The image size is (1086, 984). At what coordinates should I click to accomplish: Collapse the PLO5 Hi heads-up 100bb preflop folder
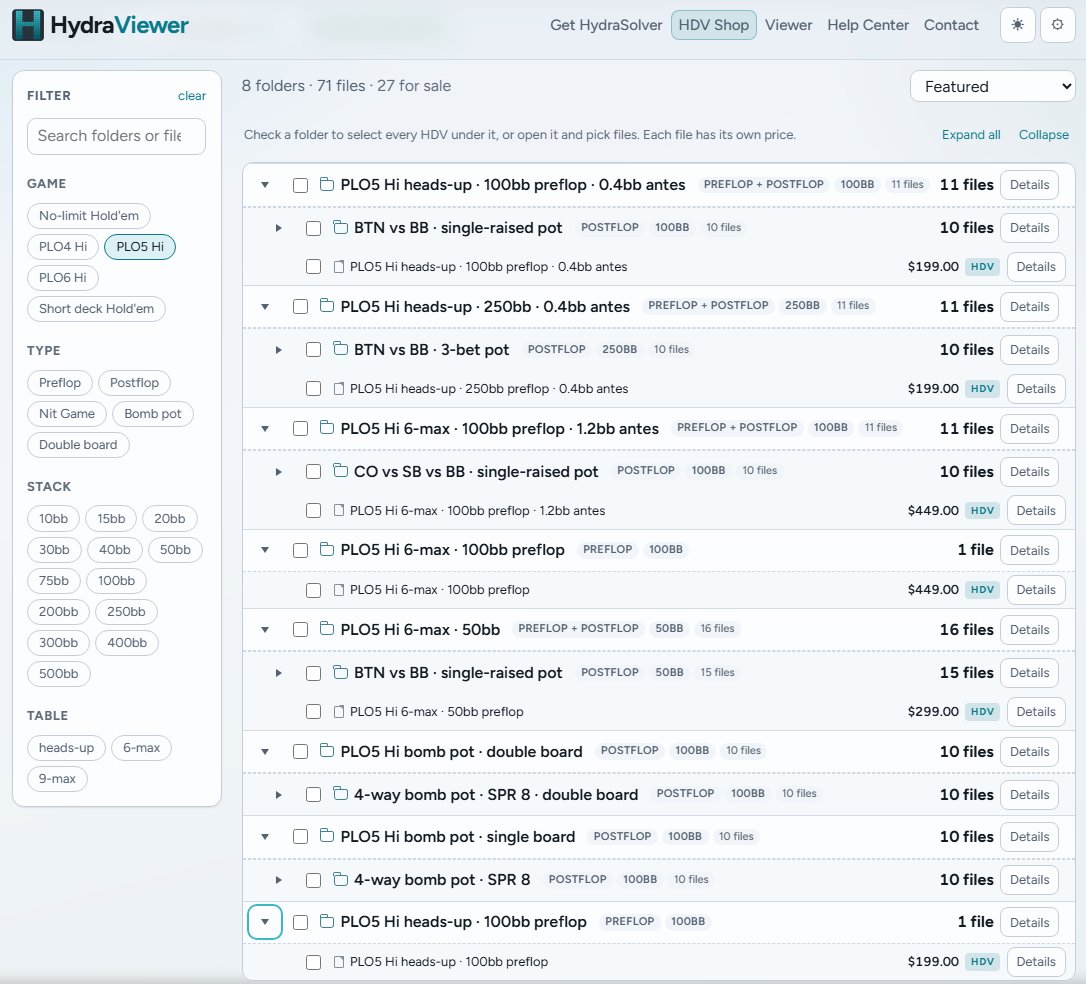[265, 922]
